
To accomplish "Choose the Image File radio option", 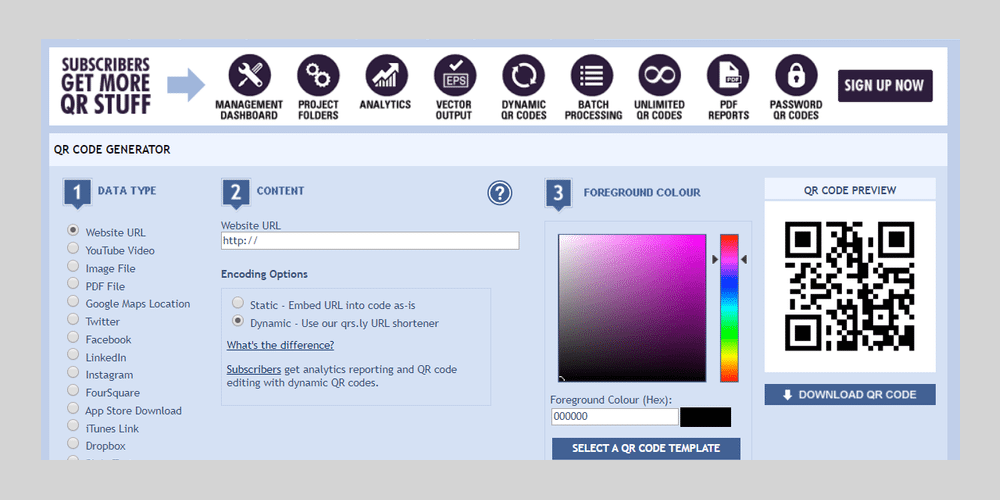I will (73, 266).
